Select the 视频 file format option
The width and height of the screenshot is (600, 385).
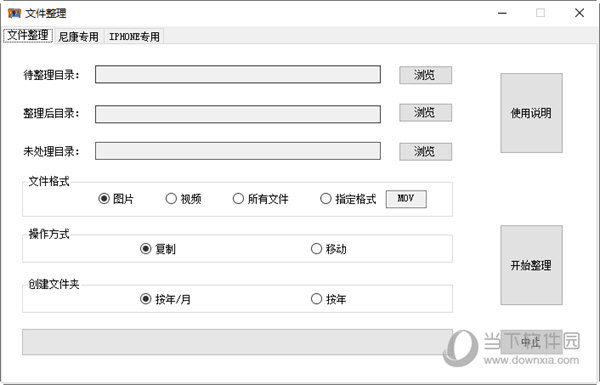click(183, 199)
